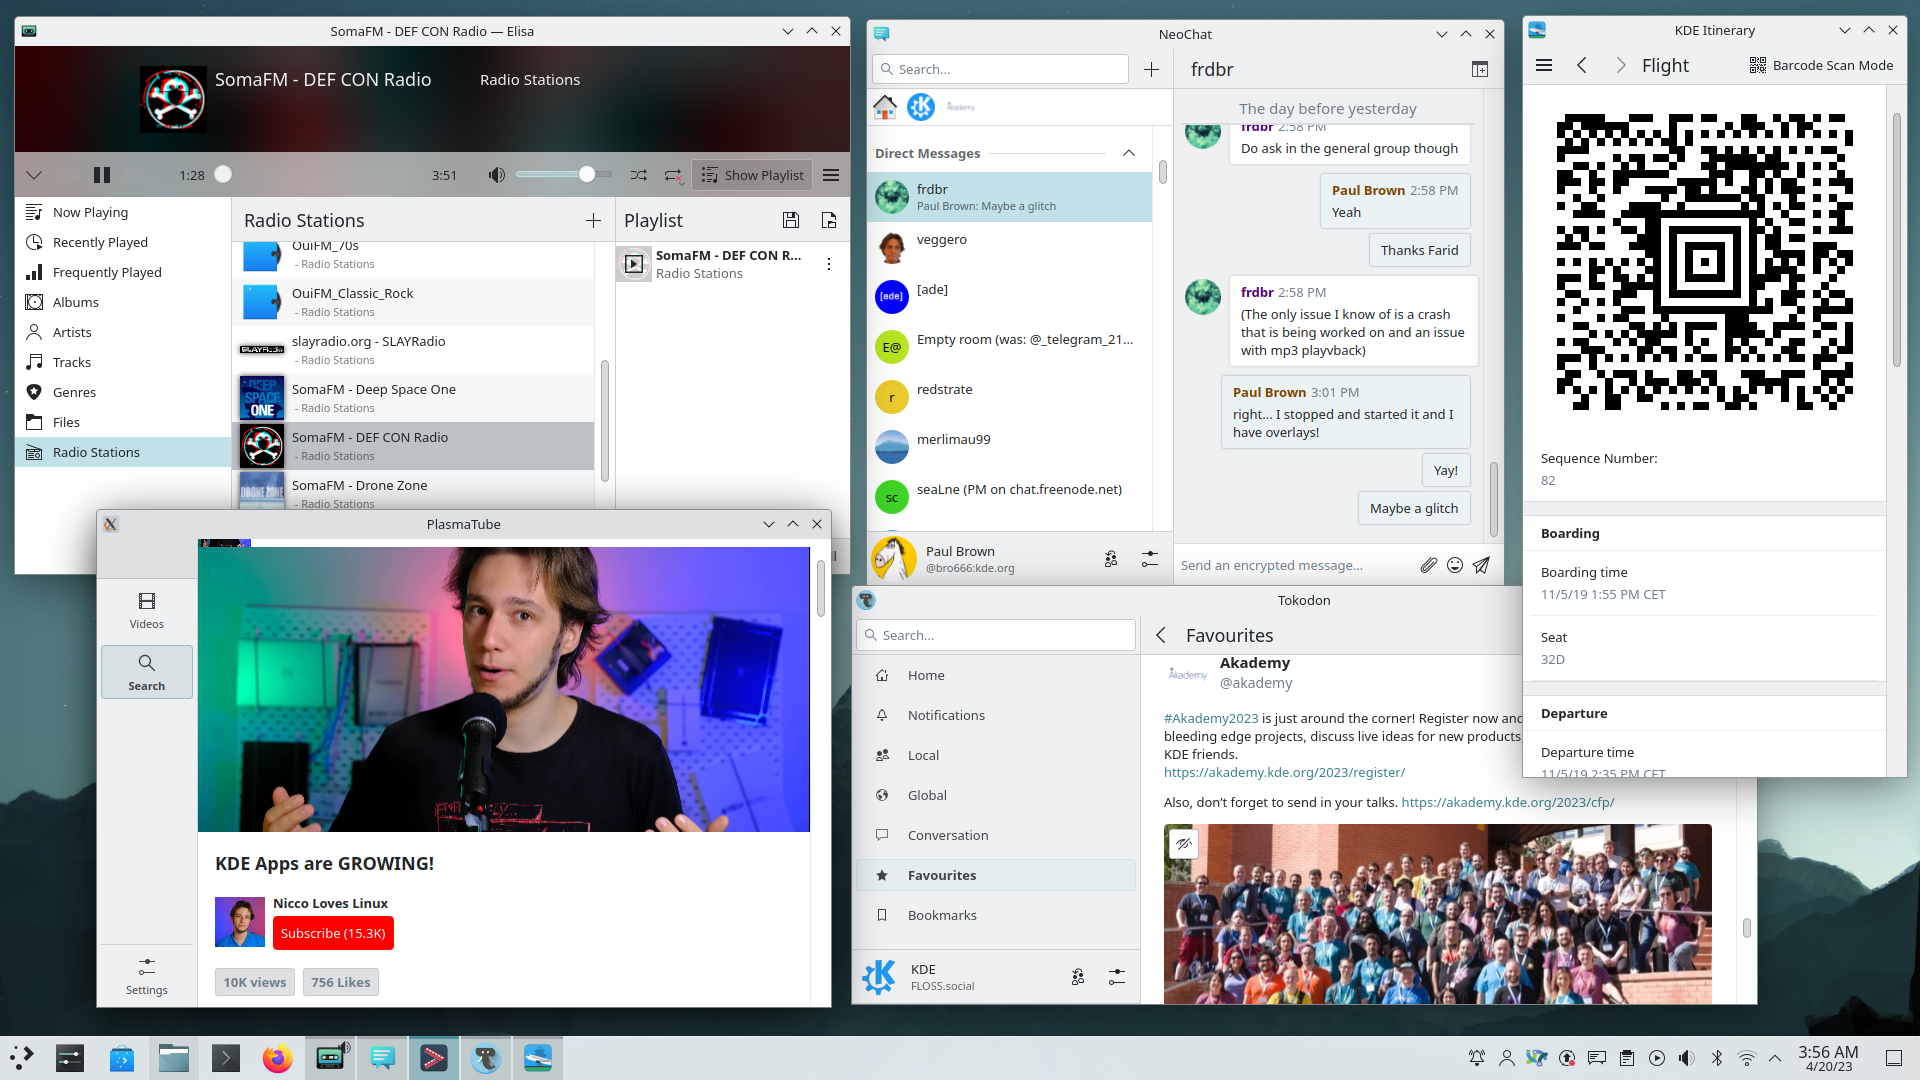Click the shuffle playback icon in Elisa
This screenshot has width=1920, height=1080.
638,174
